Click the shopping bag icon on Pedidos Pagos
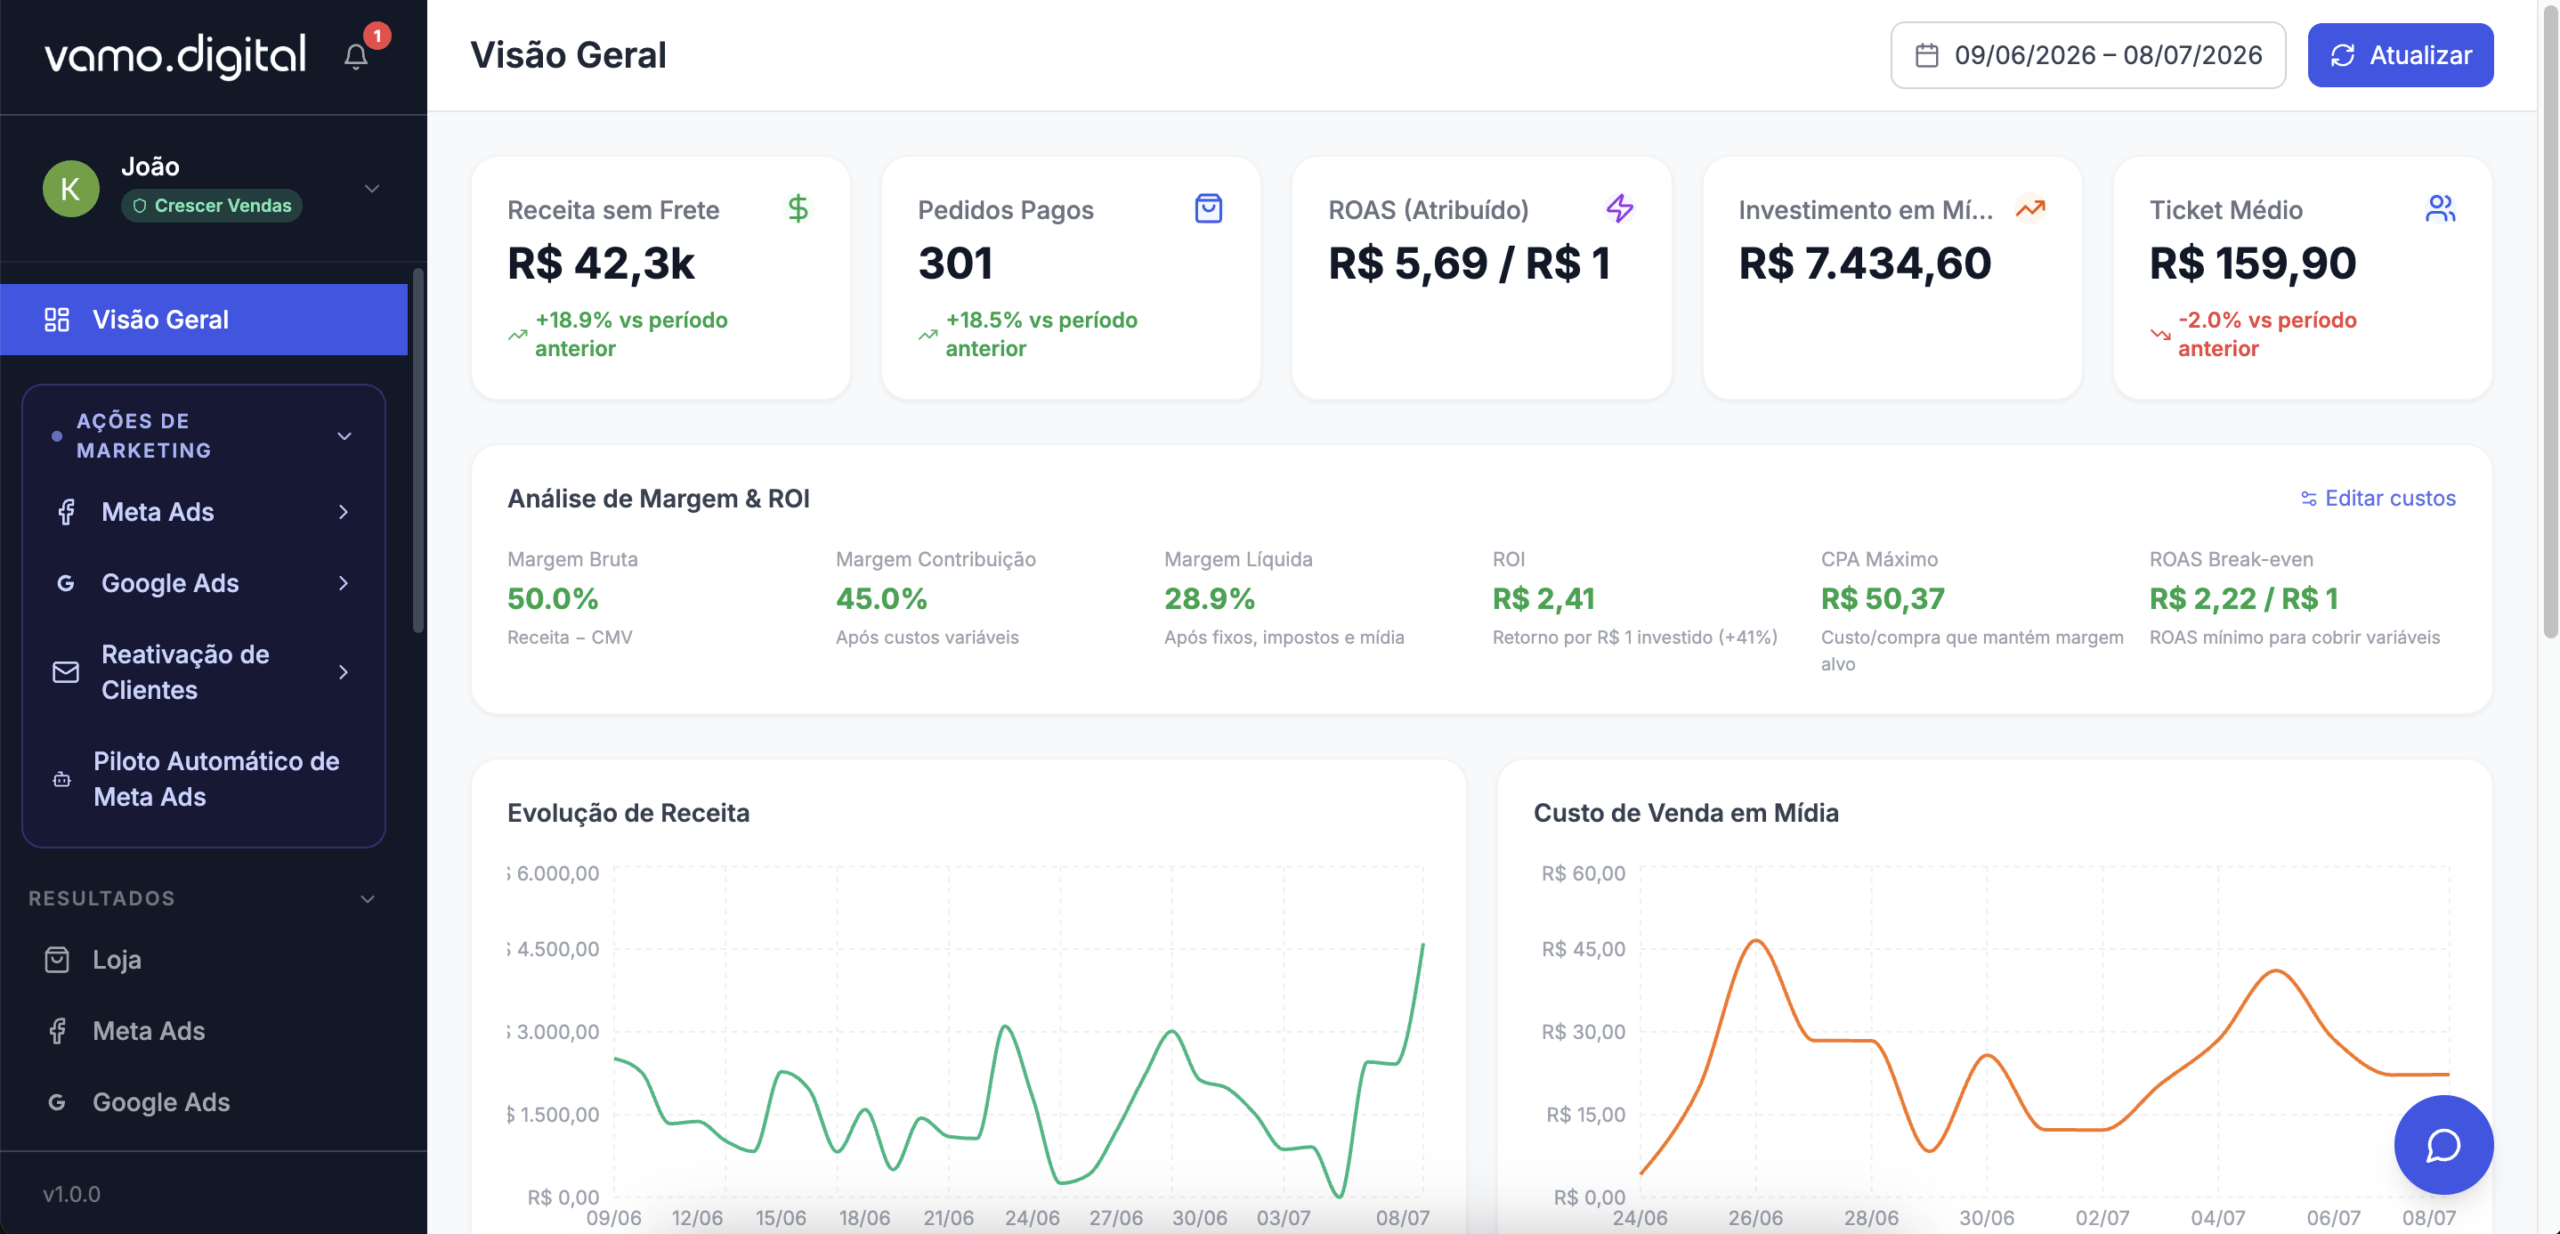The height and width of the screenshot is (1234, 2560). tap(1208, 209)
